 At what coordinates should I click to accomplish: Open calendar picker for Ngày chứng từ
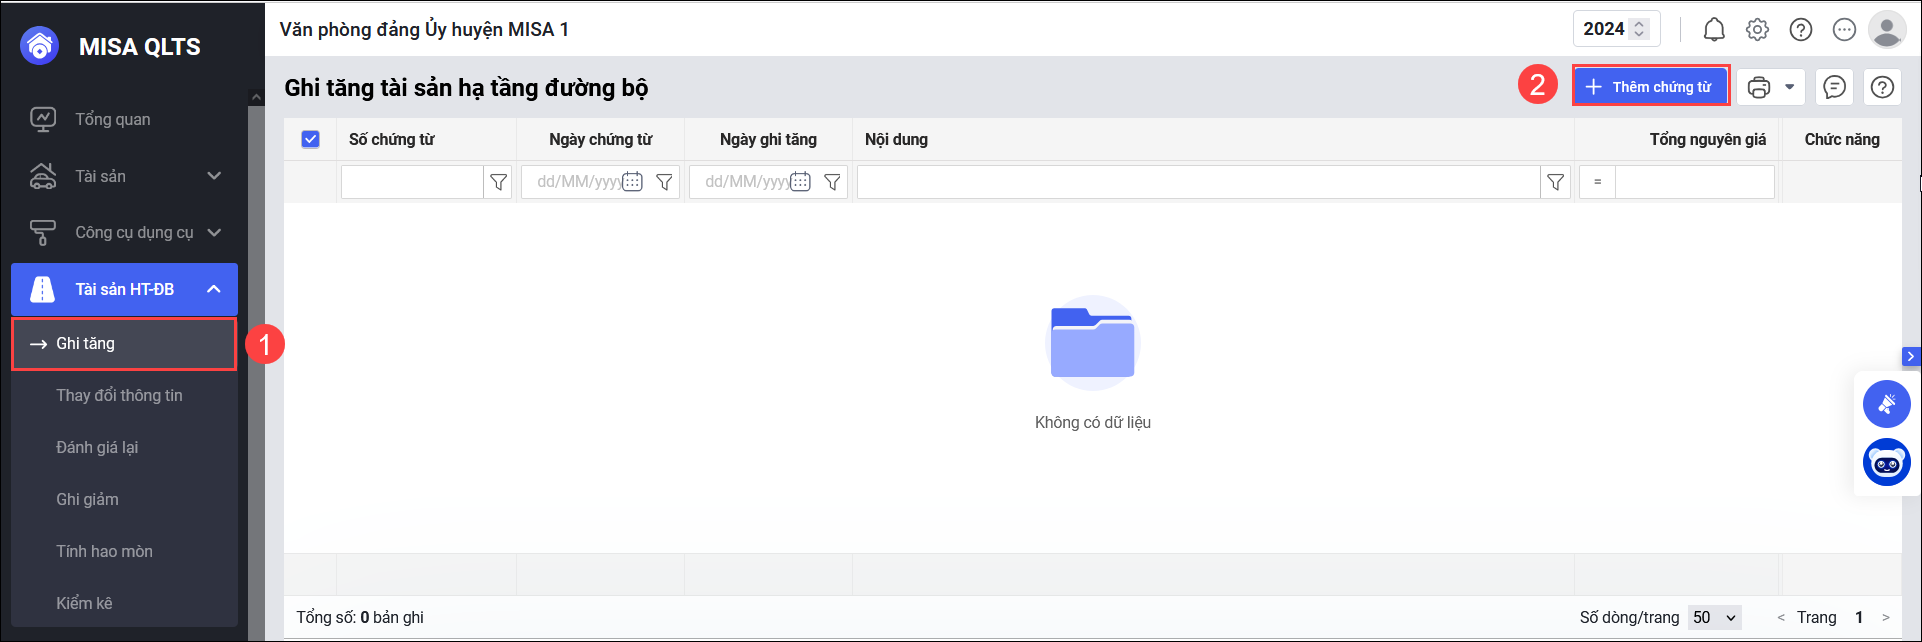(632, 182)
